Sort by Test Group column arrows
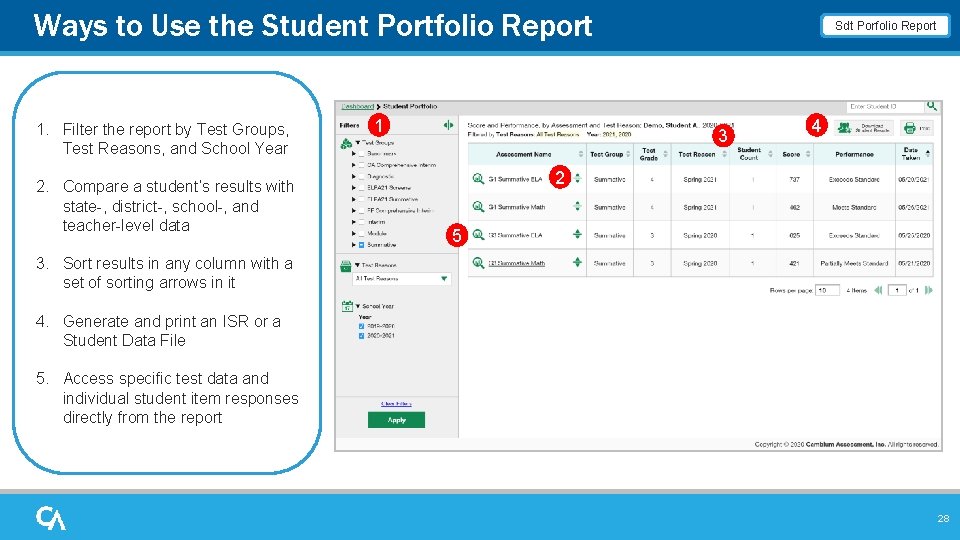This screenshot has width=960, height=540. point(628,154)
